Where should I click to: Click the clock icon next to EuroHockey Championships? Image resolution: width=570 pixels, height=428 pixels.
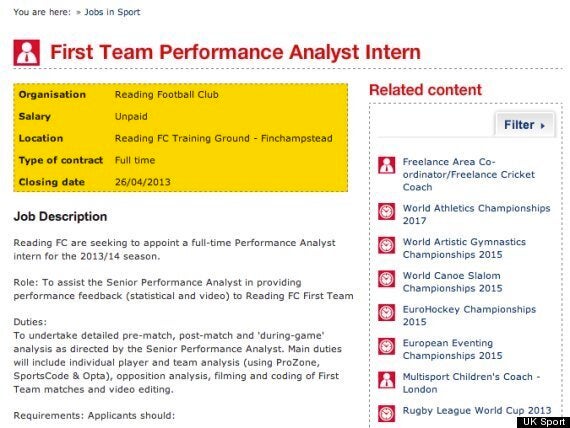(386, 313)
